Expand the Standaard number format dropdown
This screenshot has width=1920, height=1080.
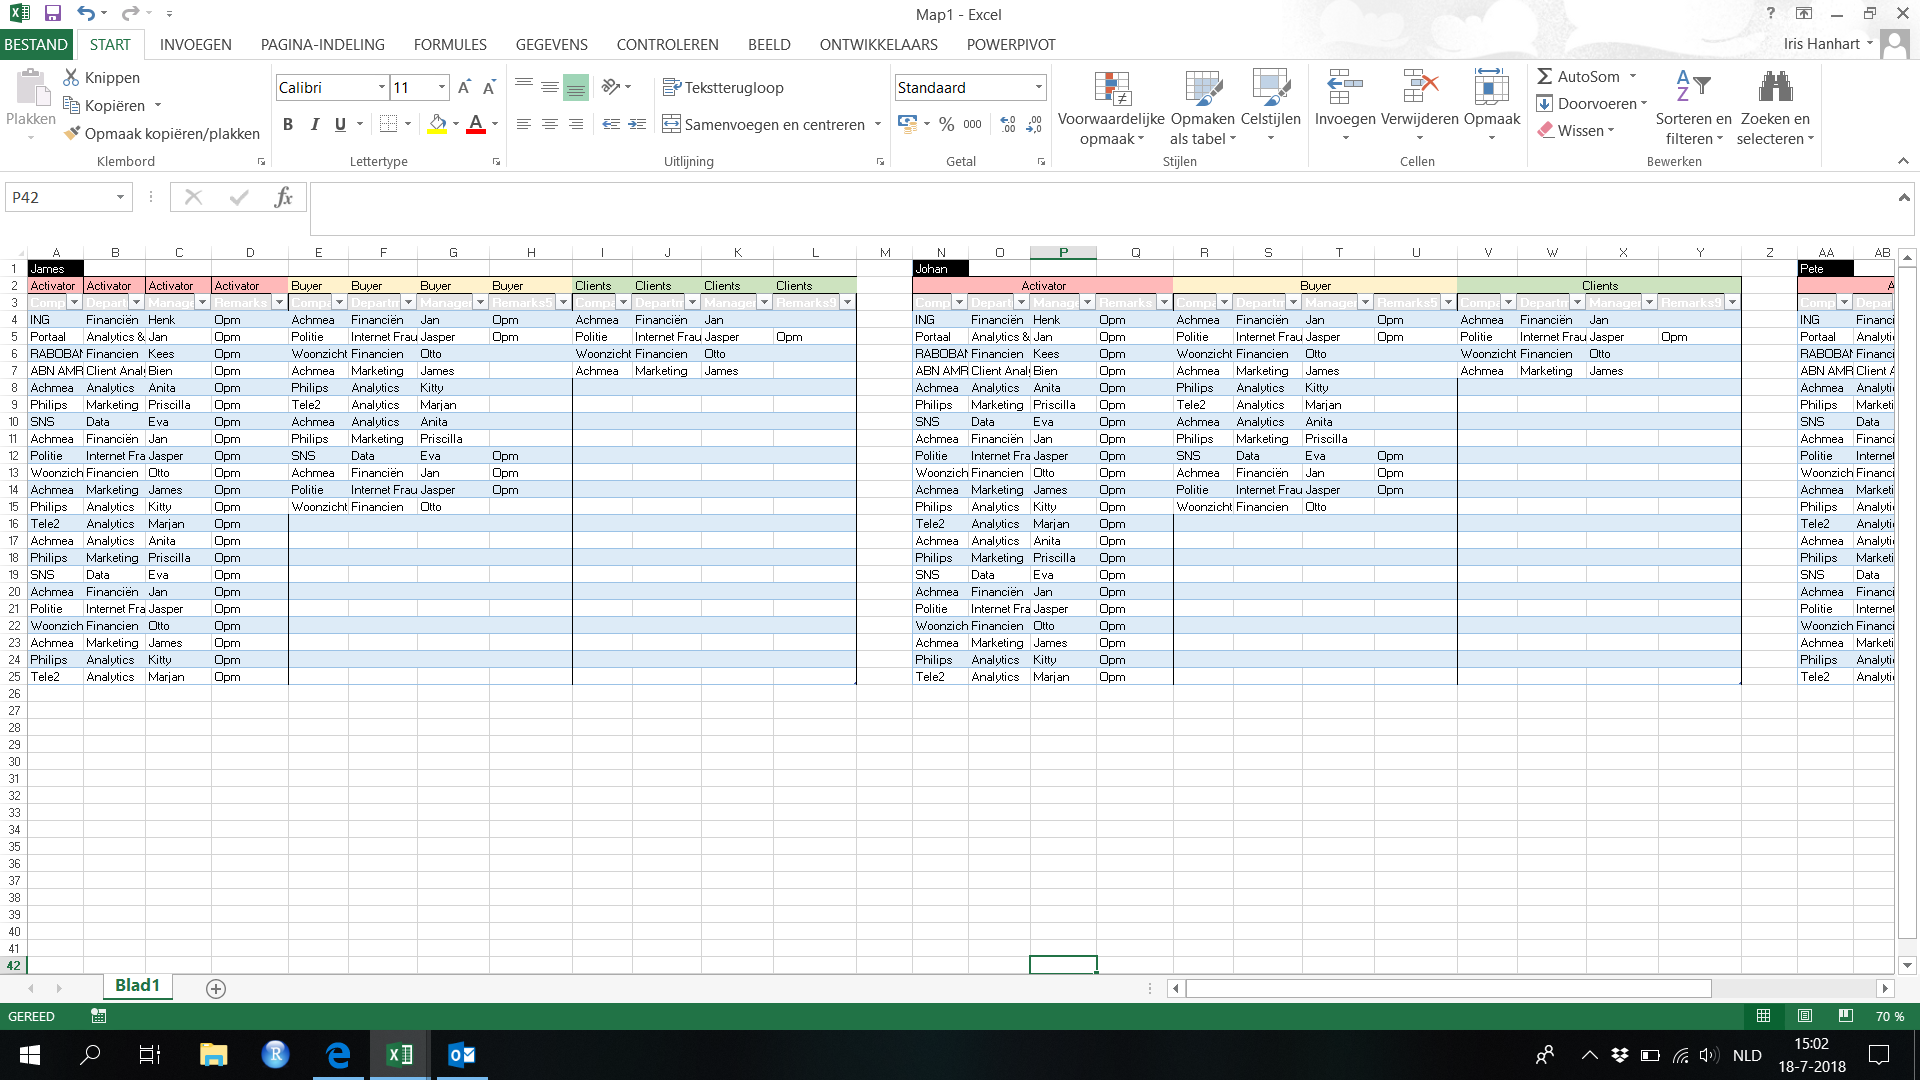1038,88
